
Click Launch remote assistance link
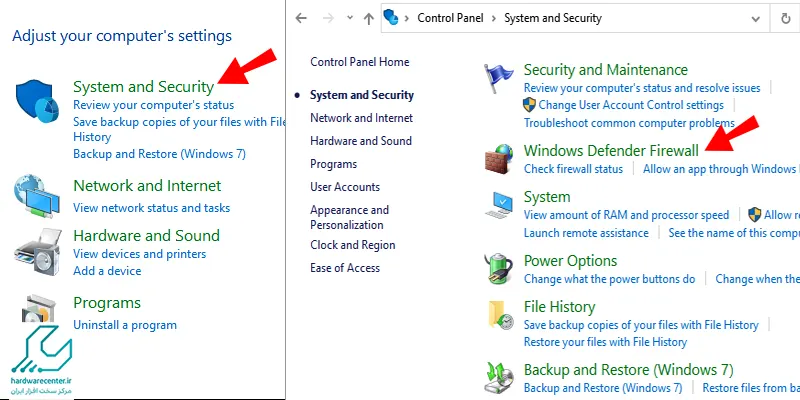pyautogui.click(x=586, y=233)
